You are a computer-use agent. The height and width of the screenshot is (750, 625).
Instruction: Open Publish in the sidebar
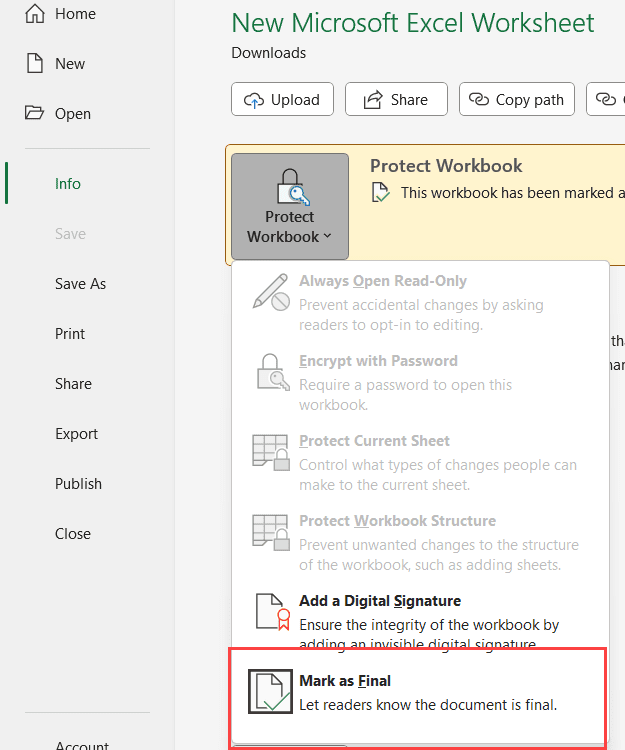point(78,484)
